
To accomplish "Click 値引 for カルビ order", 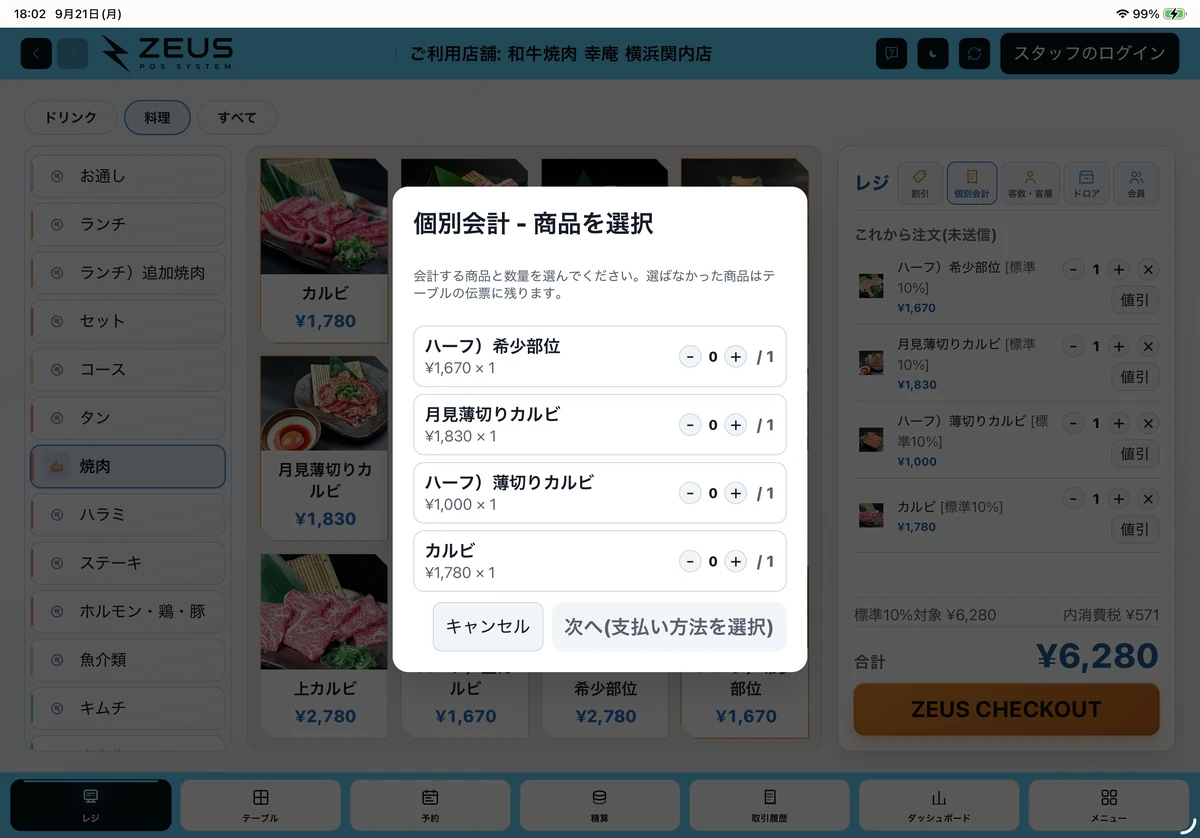I will (x=1135, y=529).
